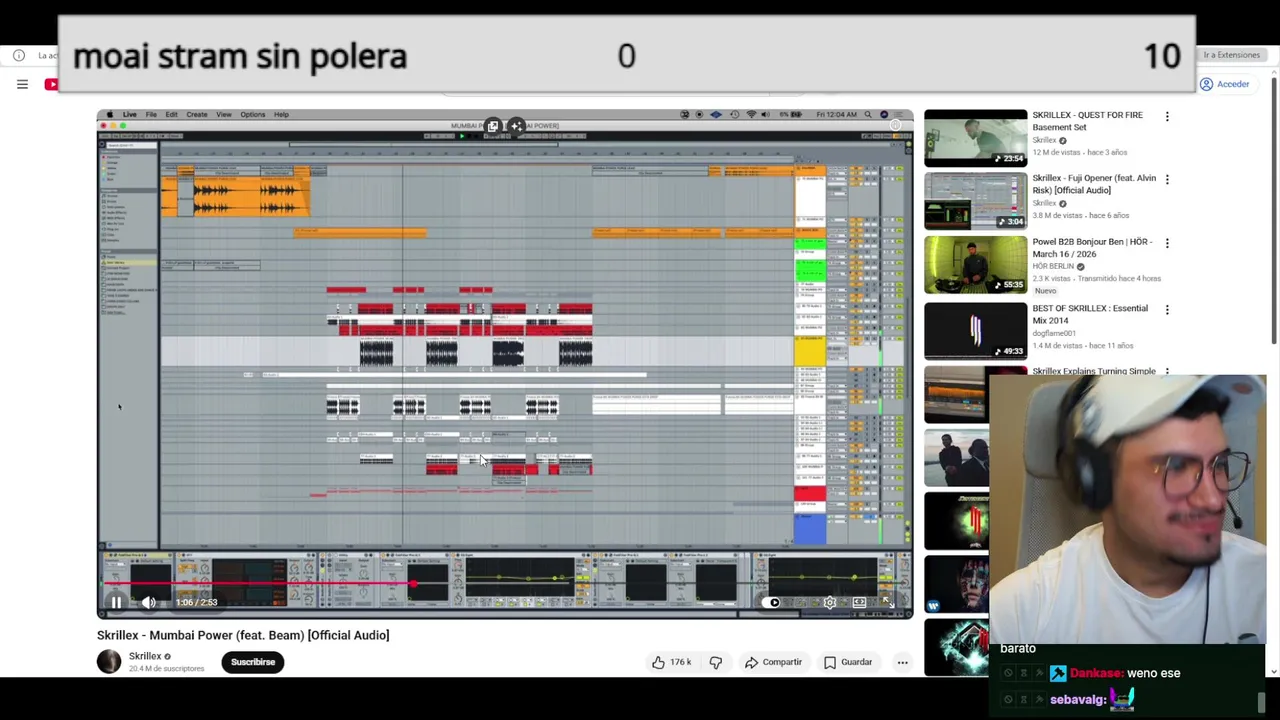Click the red video progress bar playhead
Image resolution: width=1280 pixels, height=720 pixels.
click(413, 583)
